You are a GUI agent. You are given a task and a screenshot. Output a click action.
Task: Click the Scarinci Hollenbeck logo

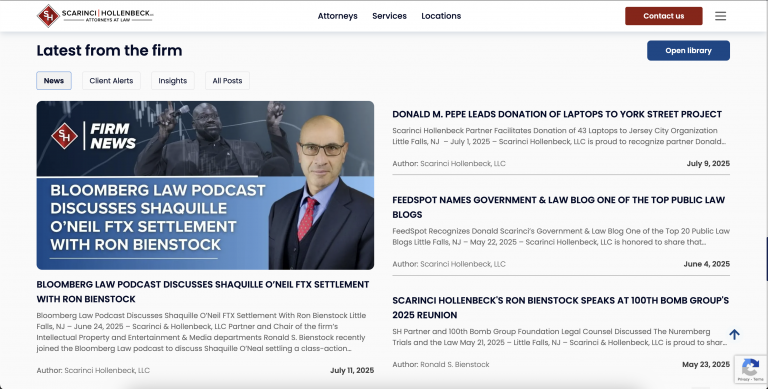(x=96, y=16)
